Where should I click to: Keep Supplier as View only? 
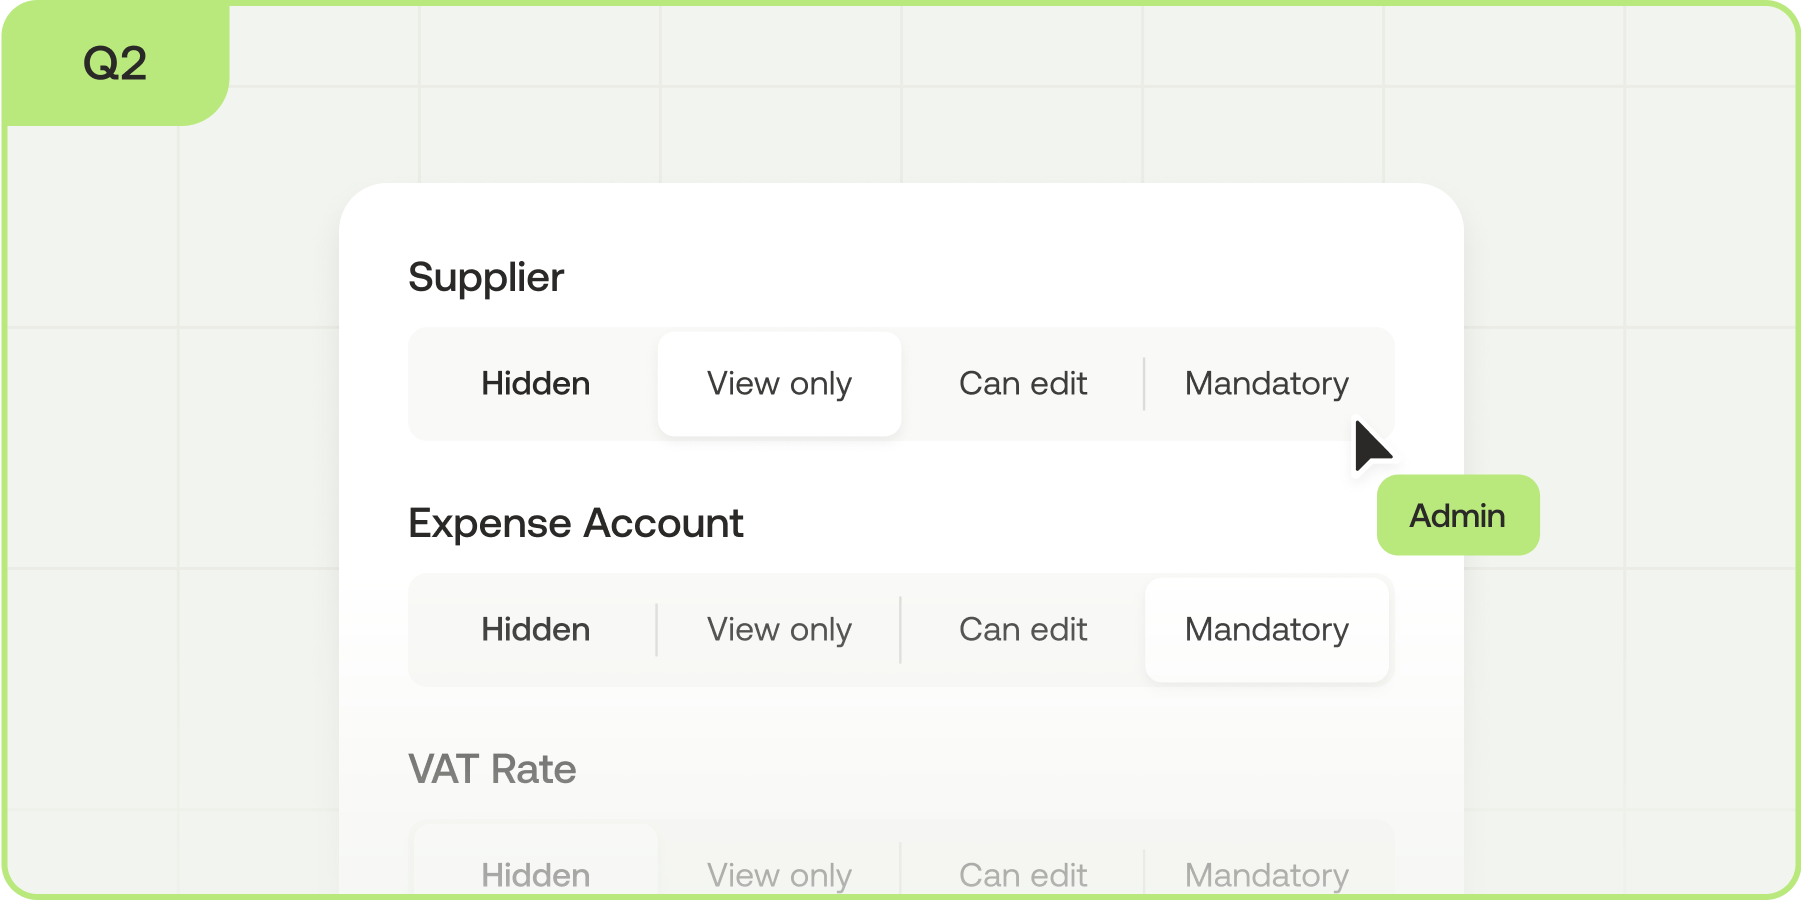click(779, 383)
